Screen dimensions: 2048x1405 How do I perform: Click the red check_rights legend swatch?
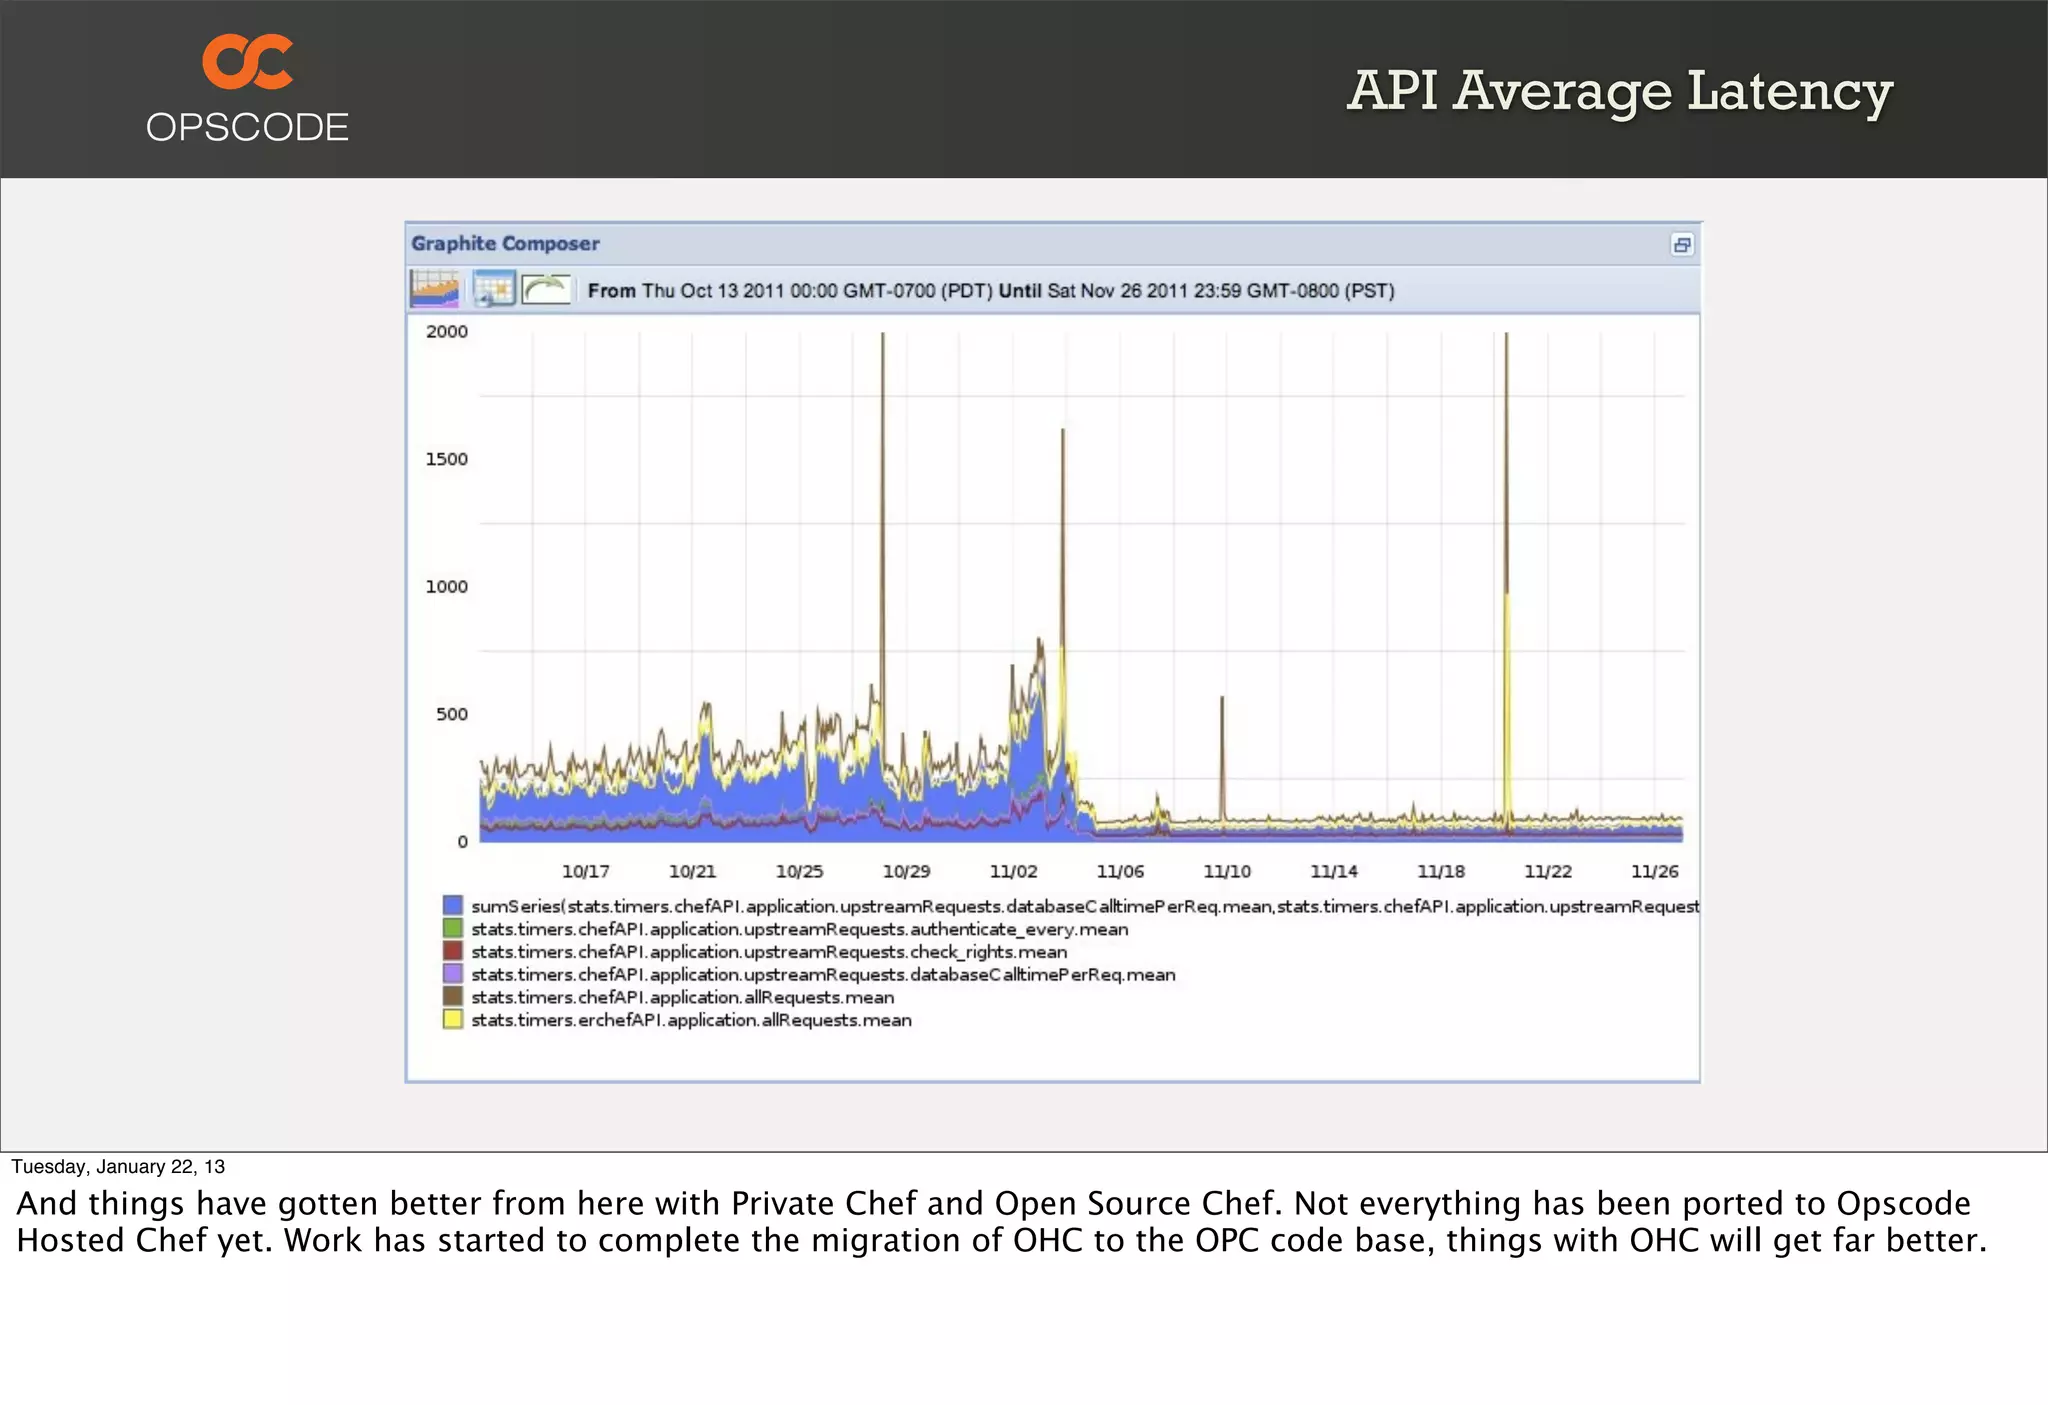(453, 951)
